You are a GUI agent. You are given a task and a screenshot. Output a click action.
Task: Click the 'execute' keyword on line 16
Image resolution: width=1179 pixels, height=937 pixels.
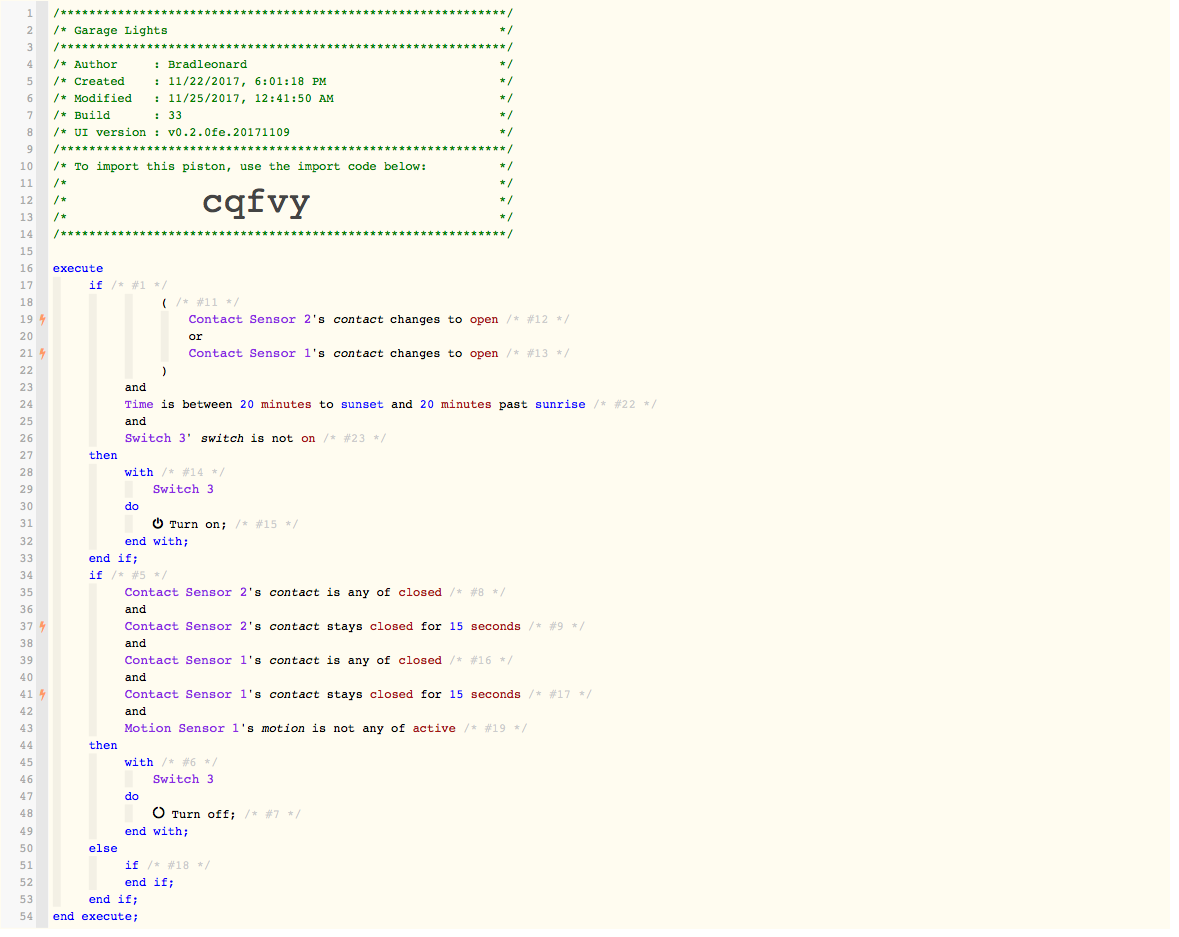click(77, 268)
